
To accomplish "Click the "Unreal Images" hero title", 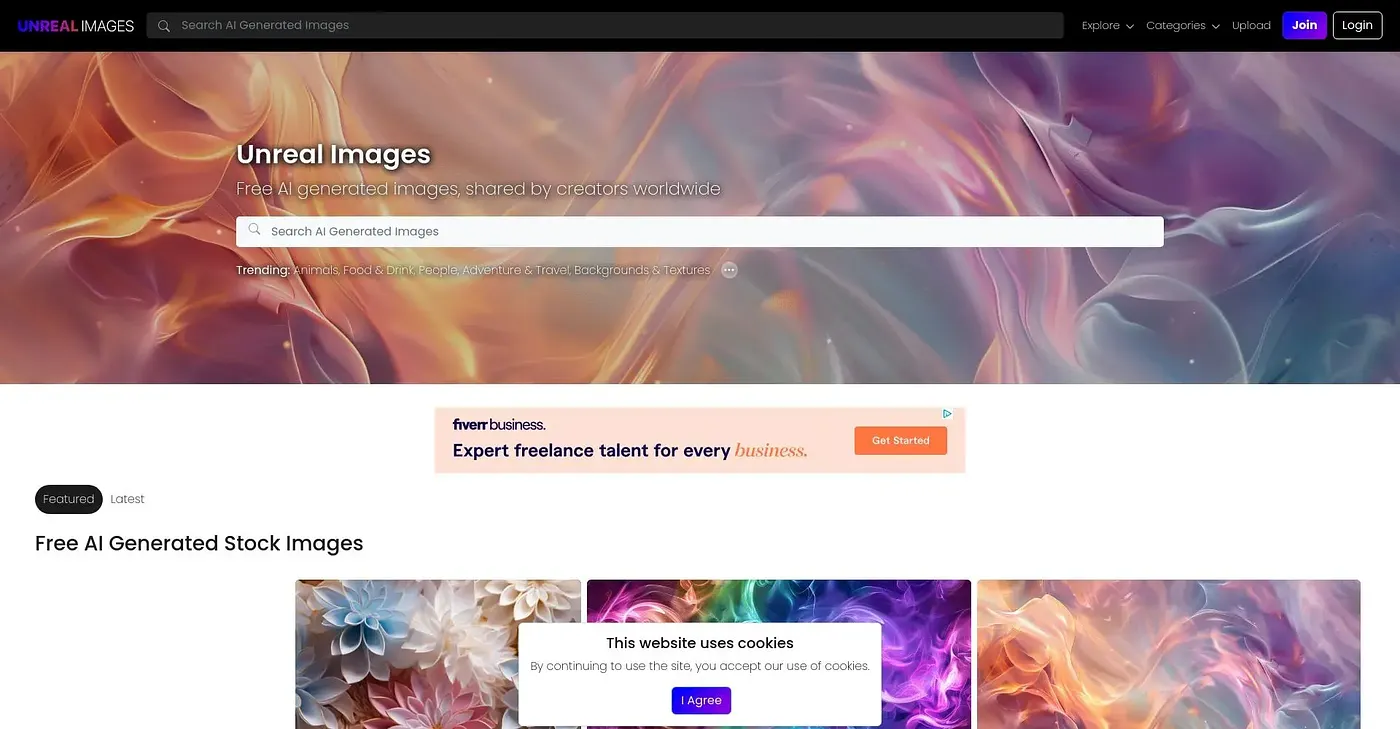I will [333, 154].
